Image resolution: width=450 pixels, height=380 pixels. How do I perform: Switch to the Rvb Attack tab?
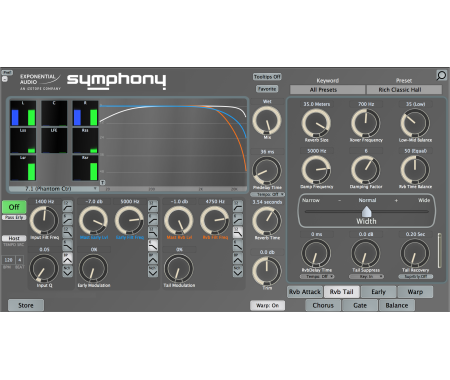point(305,292)
